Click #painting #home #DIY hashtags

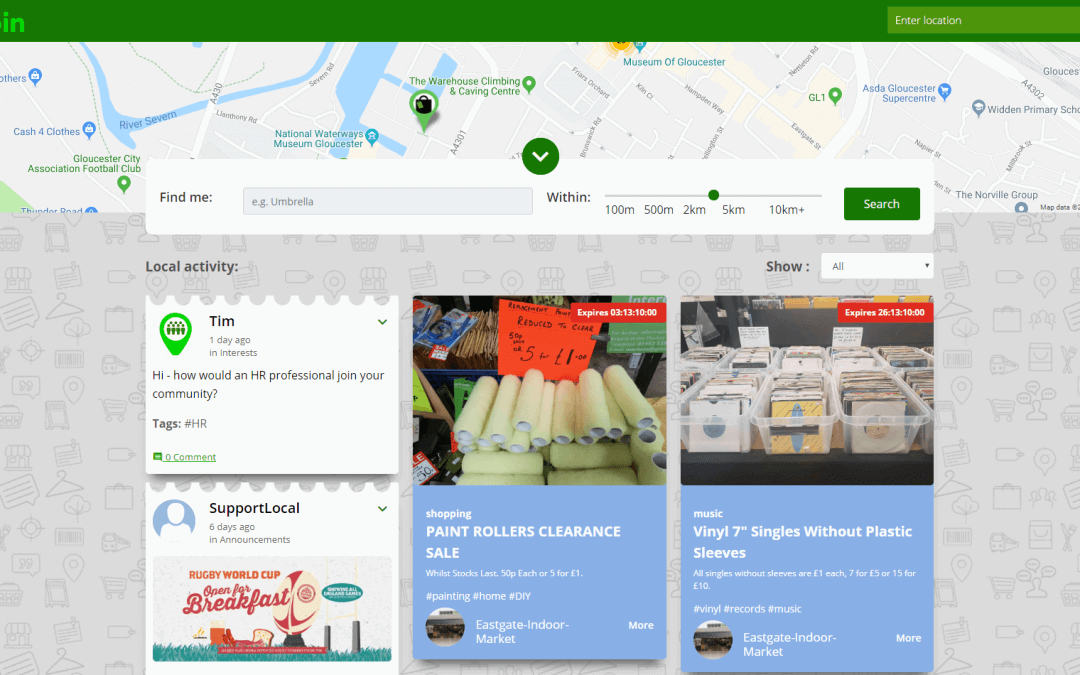[x=478, y=596]
